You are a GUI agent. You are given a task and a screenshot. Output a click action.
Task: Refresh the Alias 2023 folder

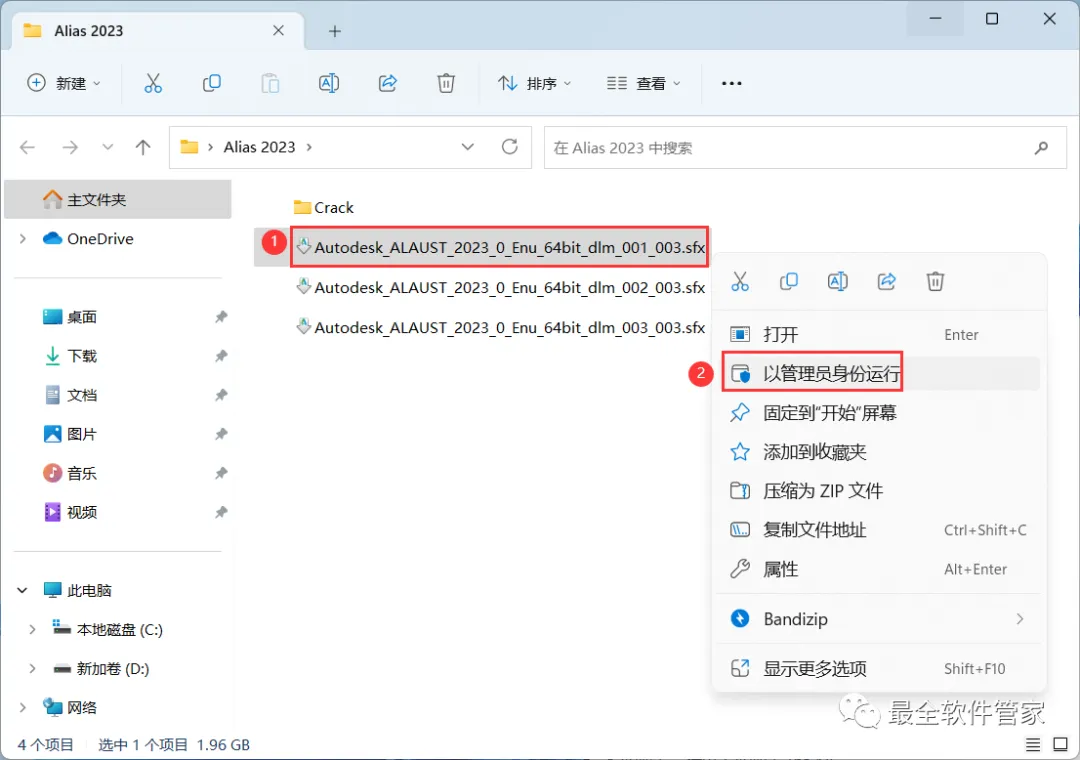[510, 147]
